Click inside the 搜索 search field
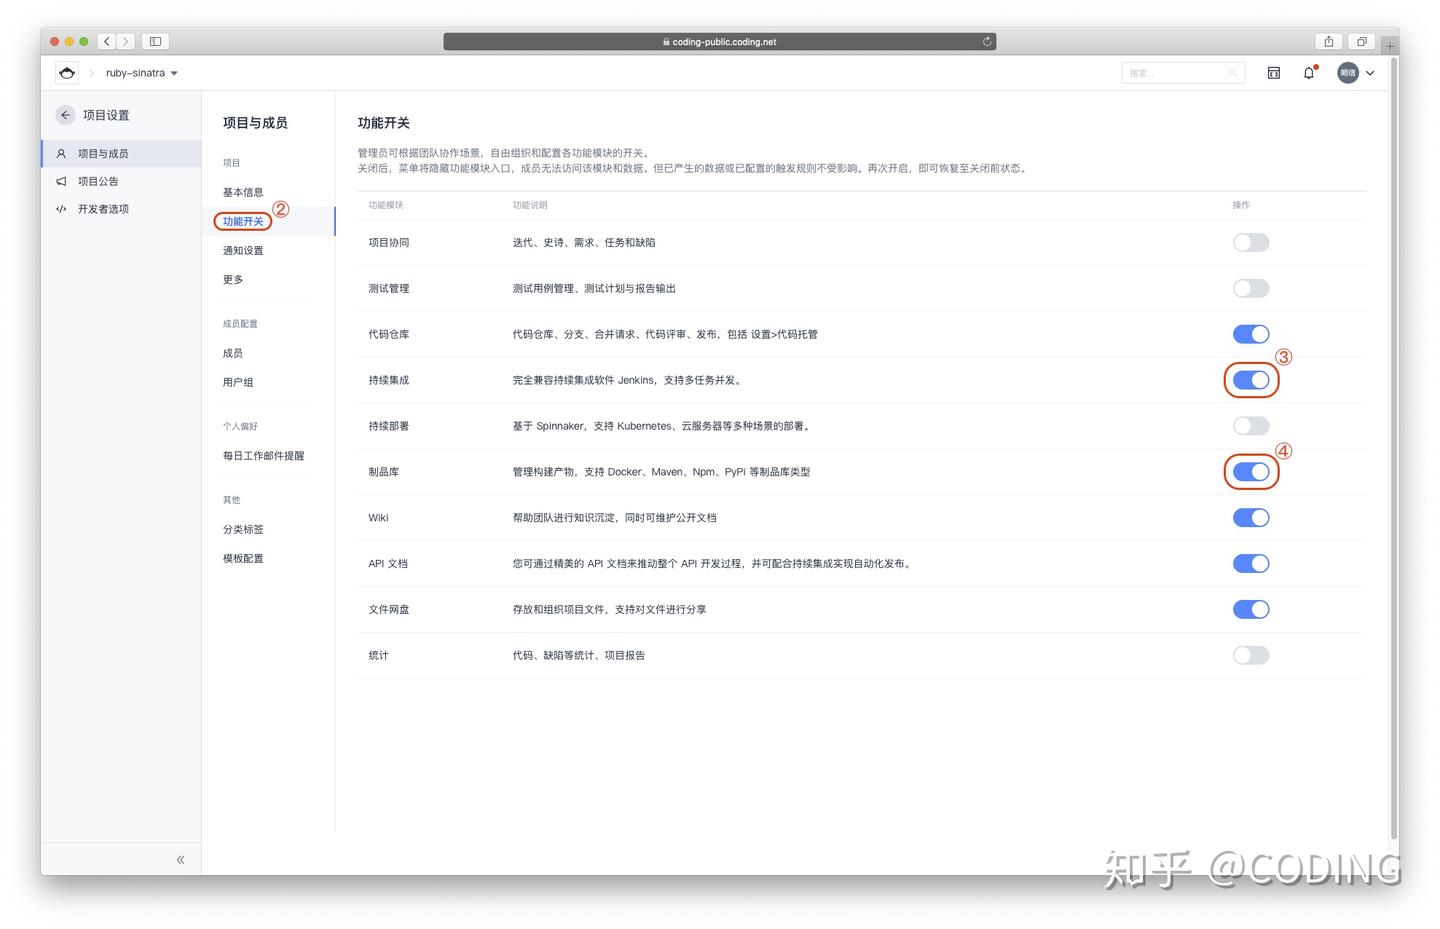Image resolution: width=1440 pixels, height=929 pixels. [1180, 72]
